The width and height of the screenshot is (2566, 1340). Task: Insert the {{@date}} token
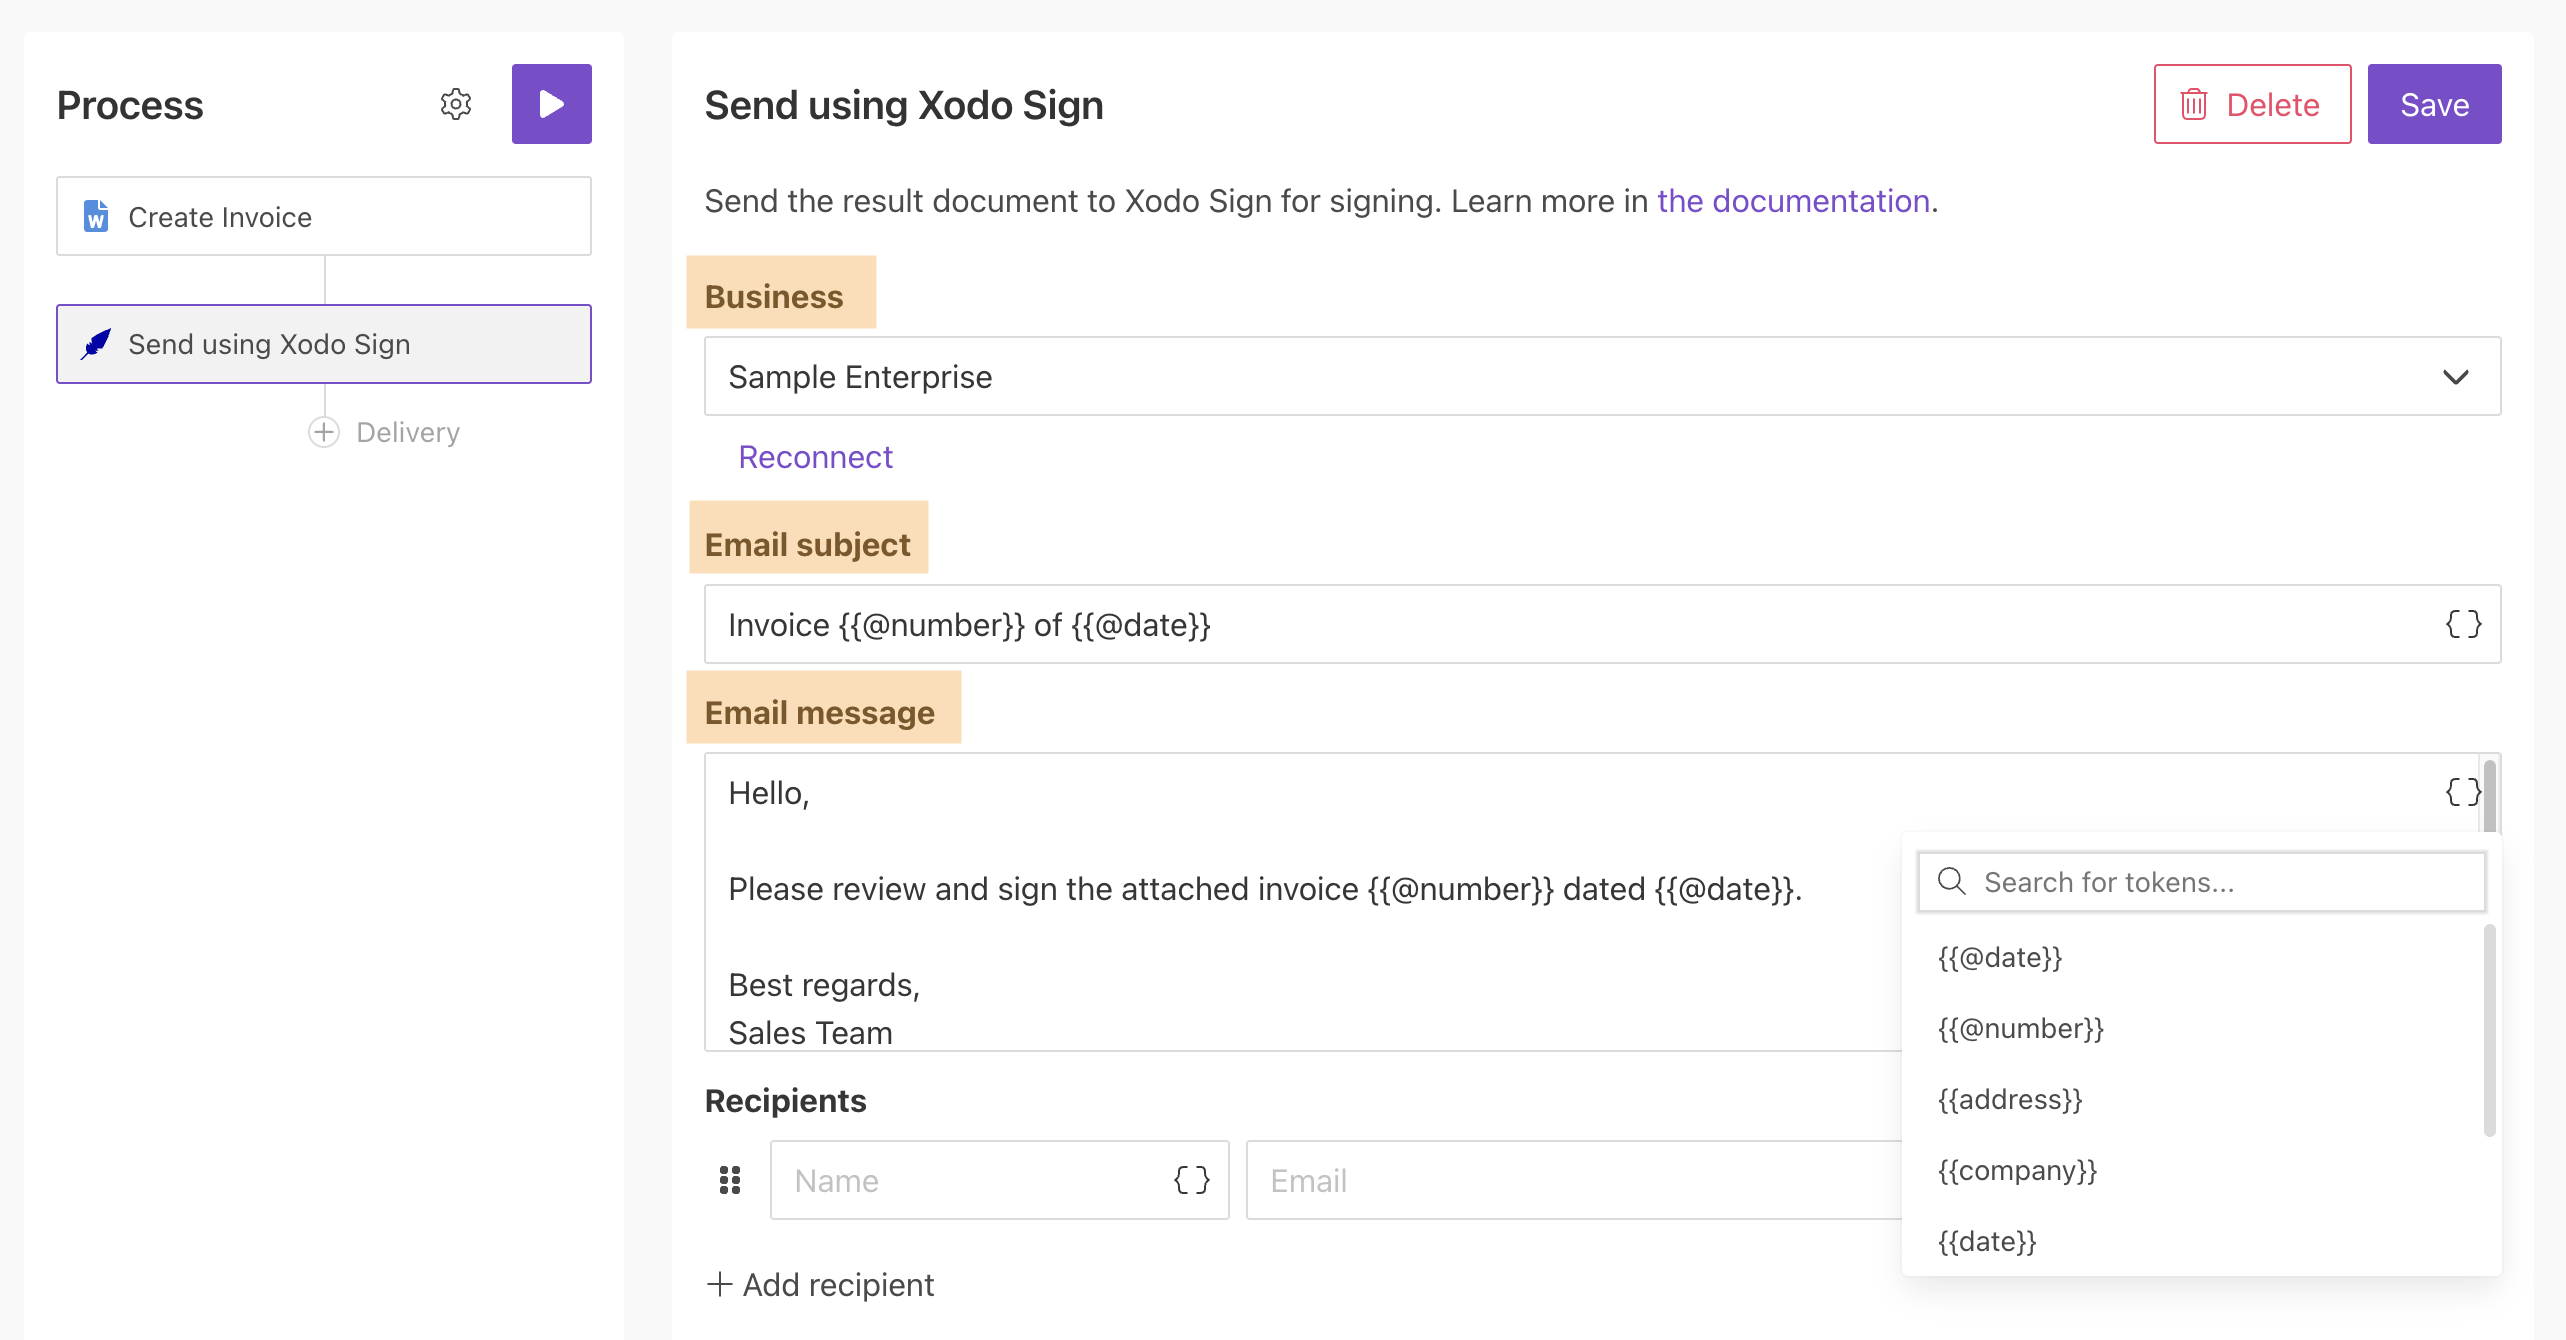coord(2000,957)
